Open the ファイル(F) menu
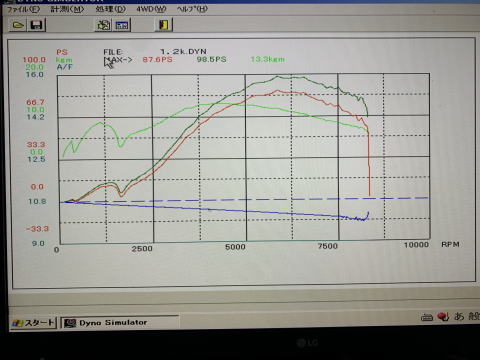 [23, 9]
